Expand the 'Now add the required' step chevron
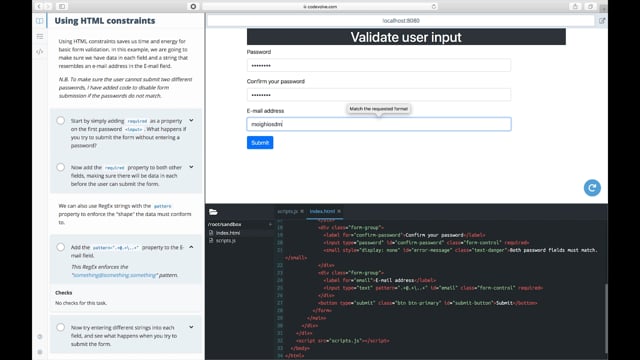 pyautogui.click(x=191, y=167)
